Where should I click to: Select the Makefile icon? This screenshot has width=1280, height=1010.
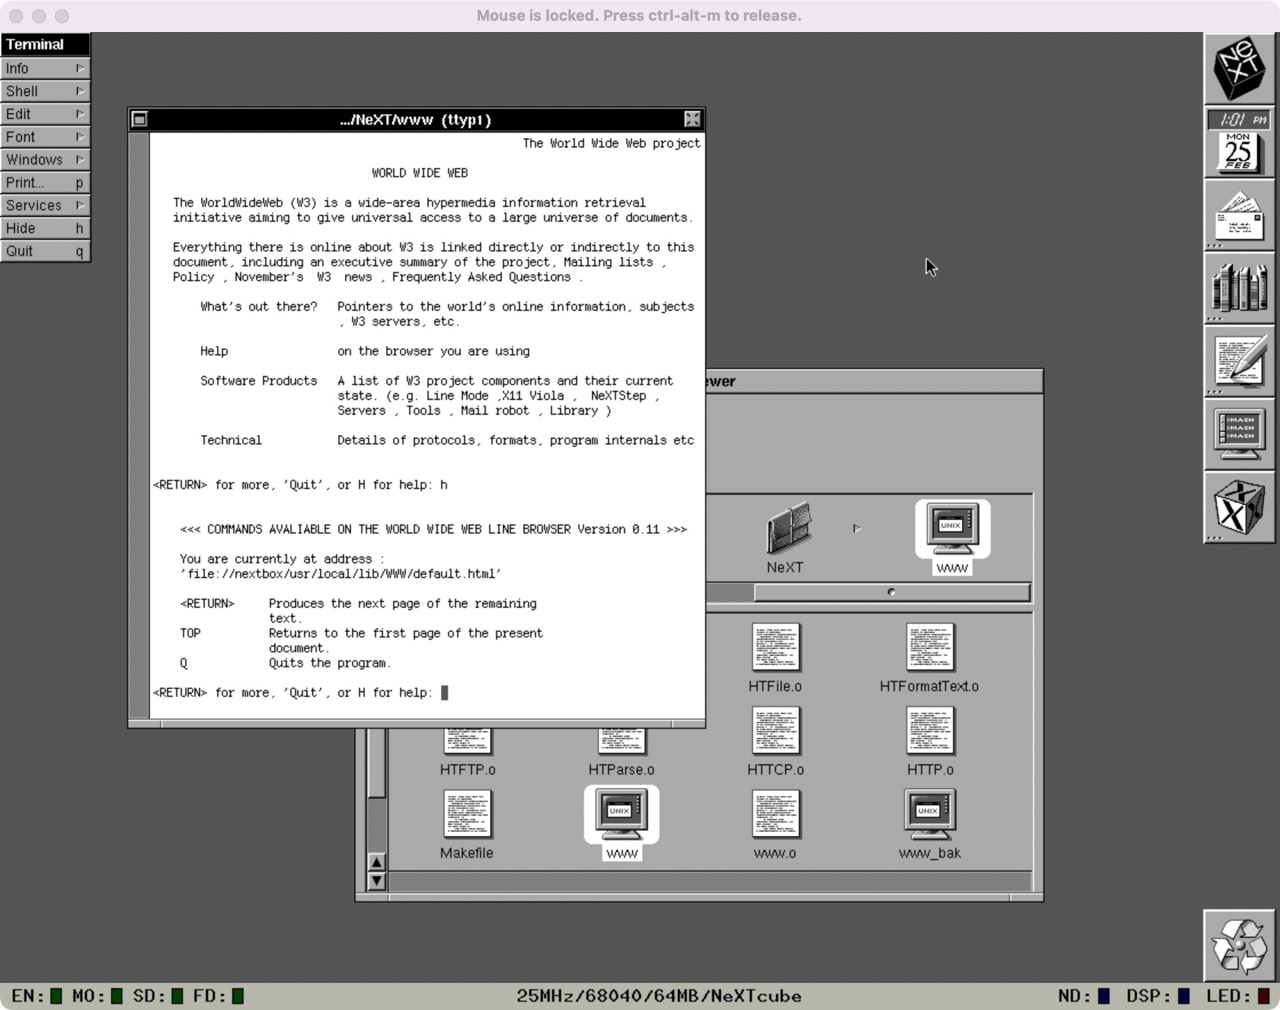tap(467, 814)
